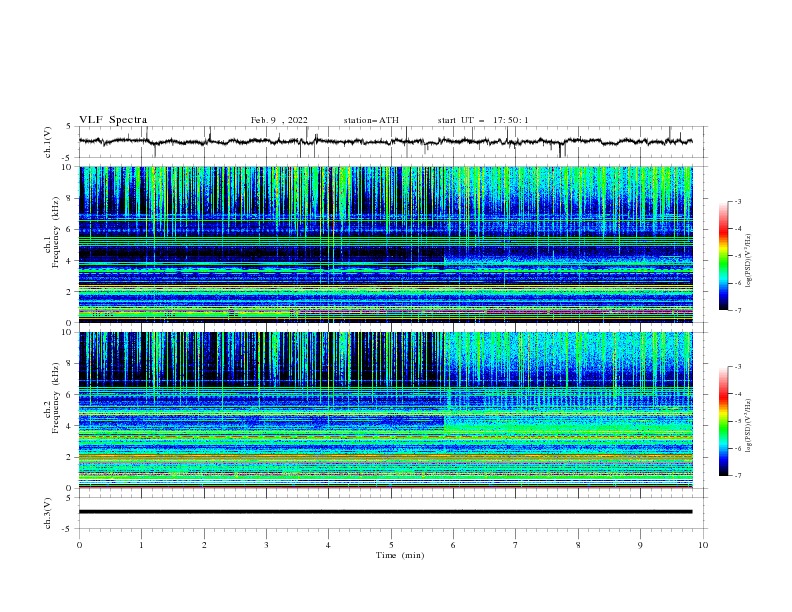Viewport: 792px width, 612px height.
Task: Click the "ch.2 Frequency (kHz)" axis label
Action: pyautogui.click(x=51, y=398)
